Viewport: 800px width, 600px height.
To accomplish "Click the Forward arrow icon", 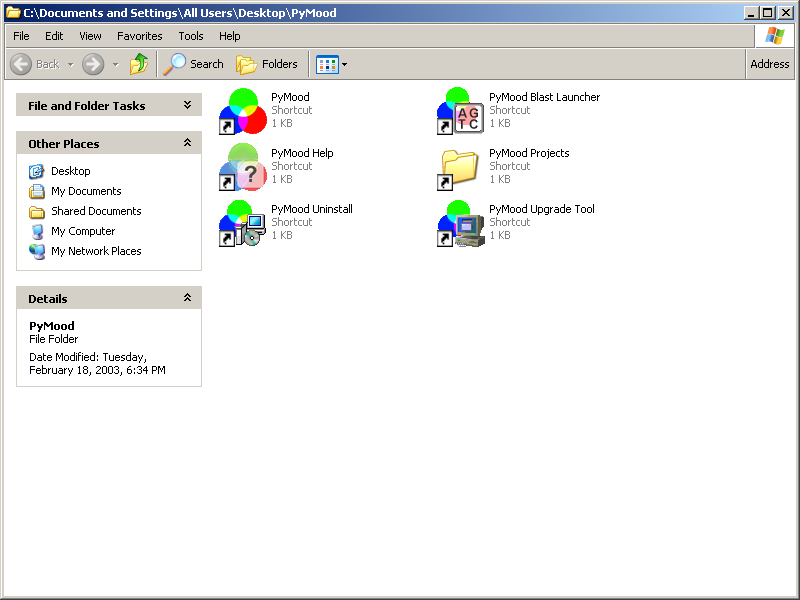I will click(x=93, y=64).
